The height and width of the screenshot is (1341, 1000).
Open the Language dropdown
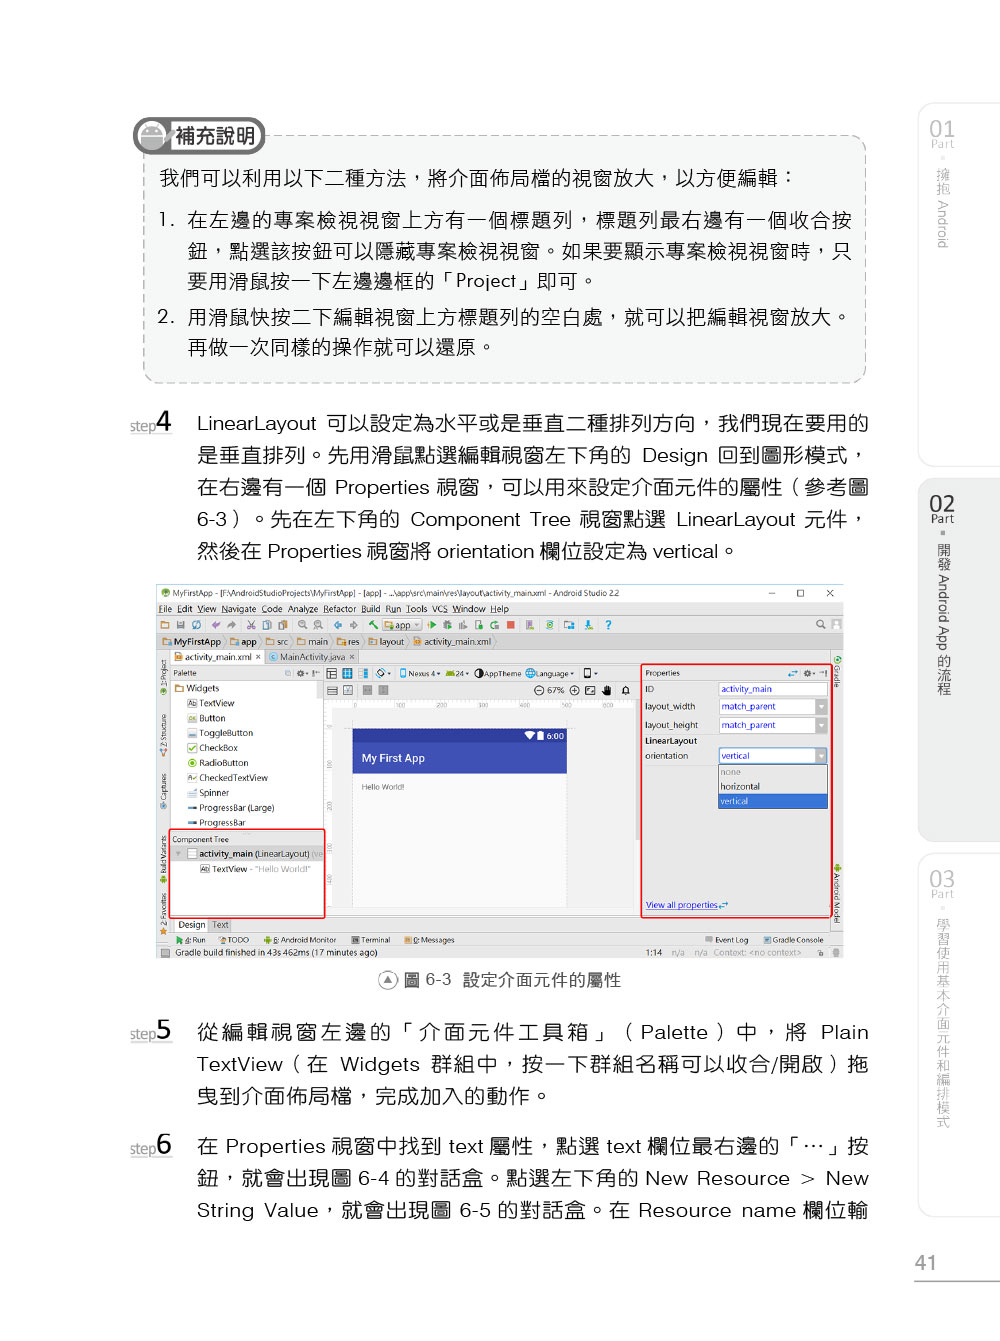(550, 674)
